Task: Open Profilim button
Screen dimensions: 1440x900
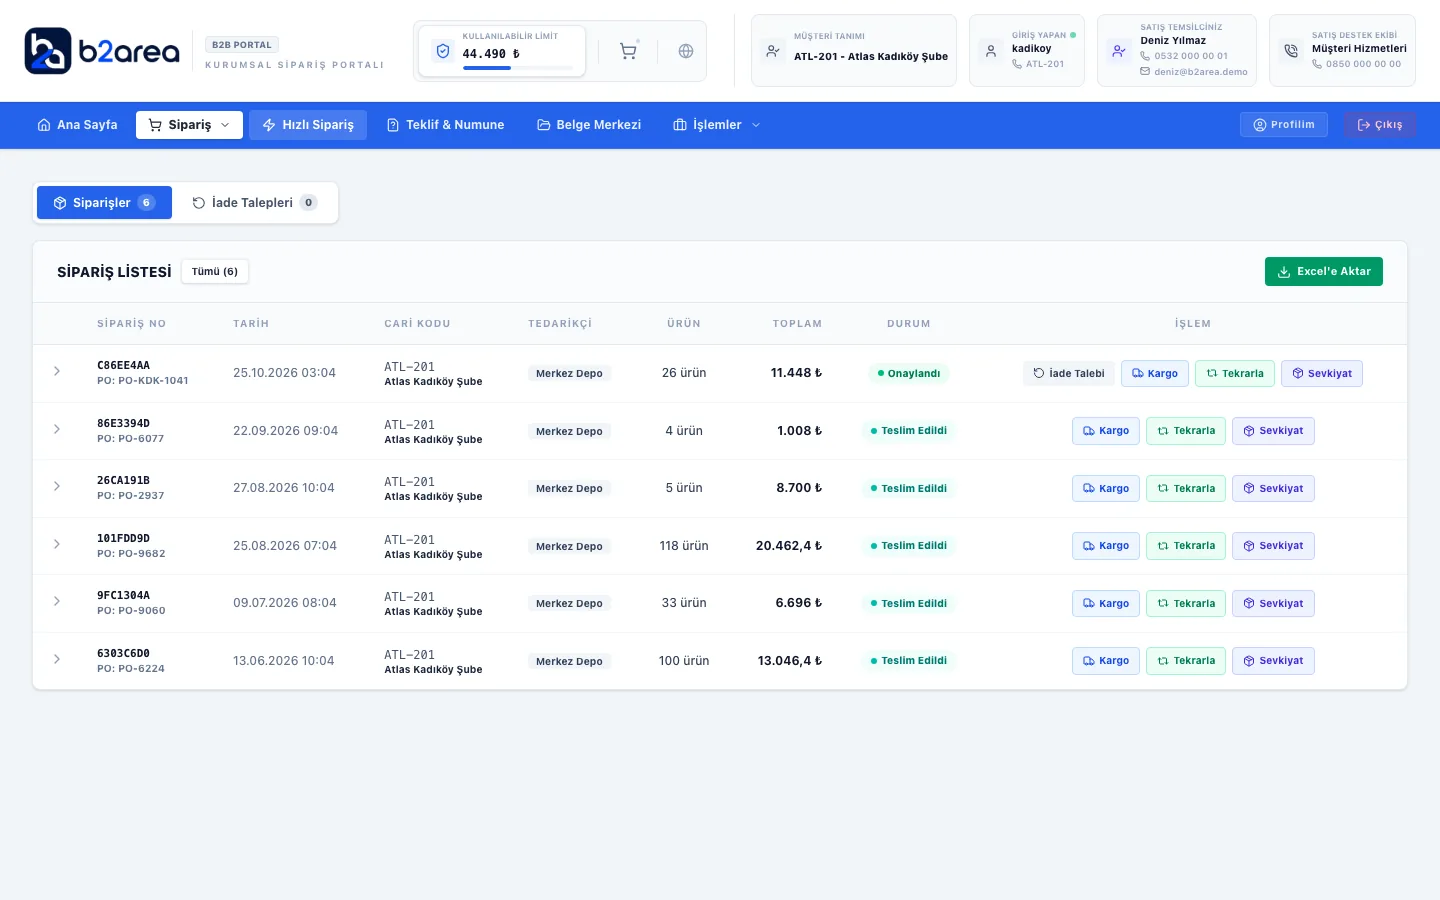Action: [1284, 125]
